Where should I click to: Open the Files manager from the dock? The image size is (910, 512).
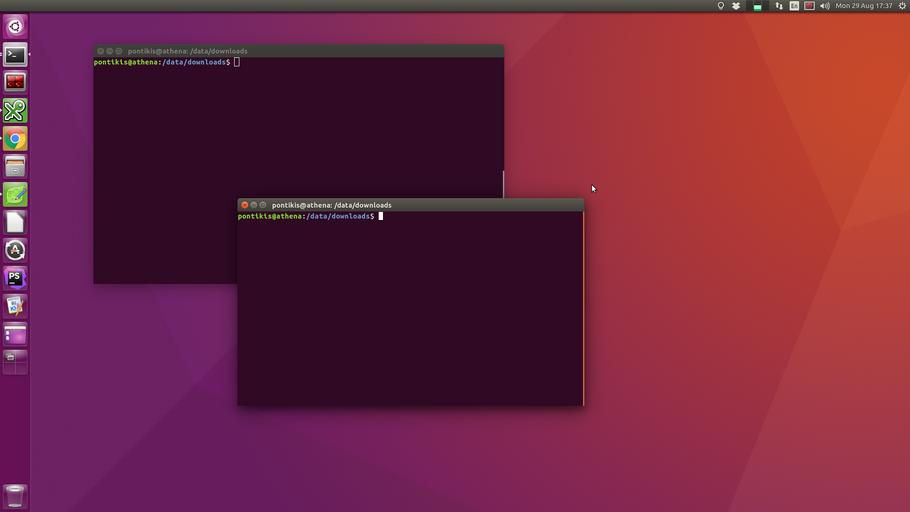tap(15, 167)
